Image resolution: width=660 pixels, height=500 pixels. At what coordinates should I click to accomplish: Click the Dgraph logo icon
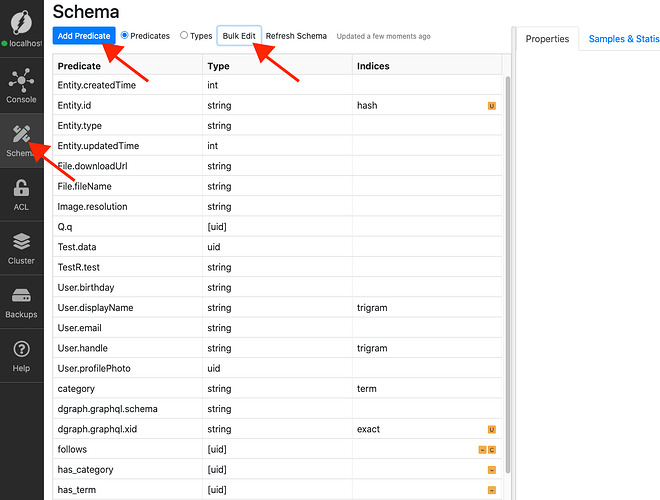click(21, 22)
